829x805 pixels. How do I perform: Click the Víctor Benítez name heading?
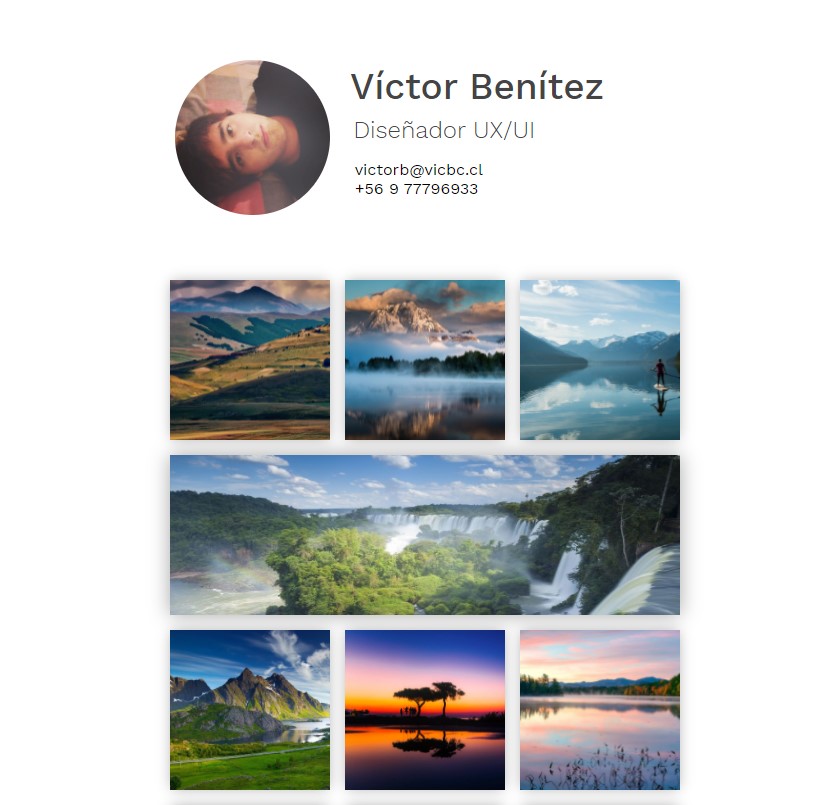tap(477, 86)
